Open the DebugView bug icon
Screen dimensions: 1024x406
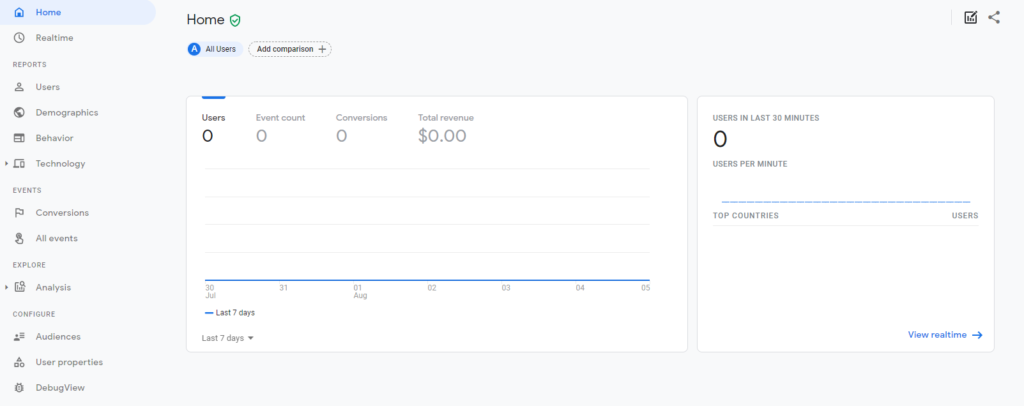click(20, 388)
